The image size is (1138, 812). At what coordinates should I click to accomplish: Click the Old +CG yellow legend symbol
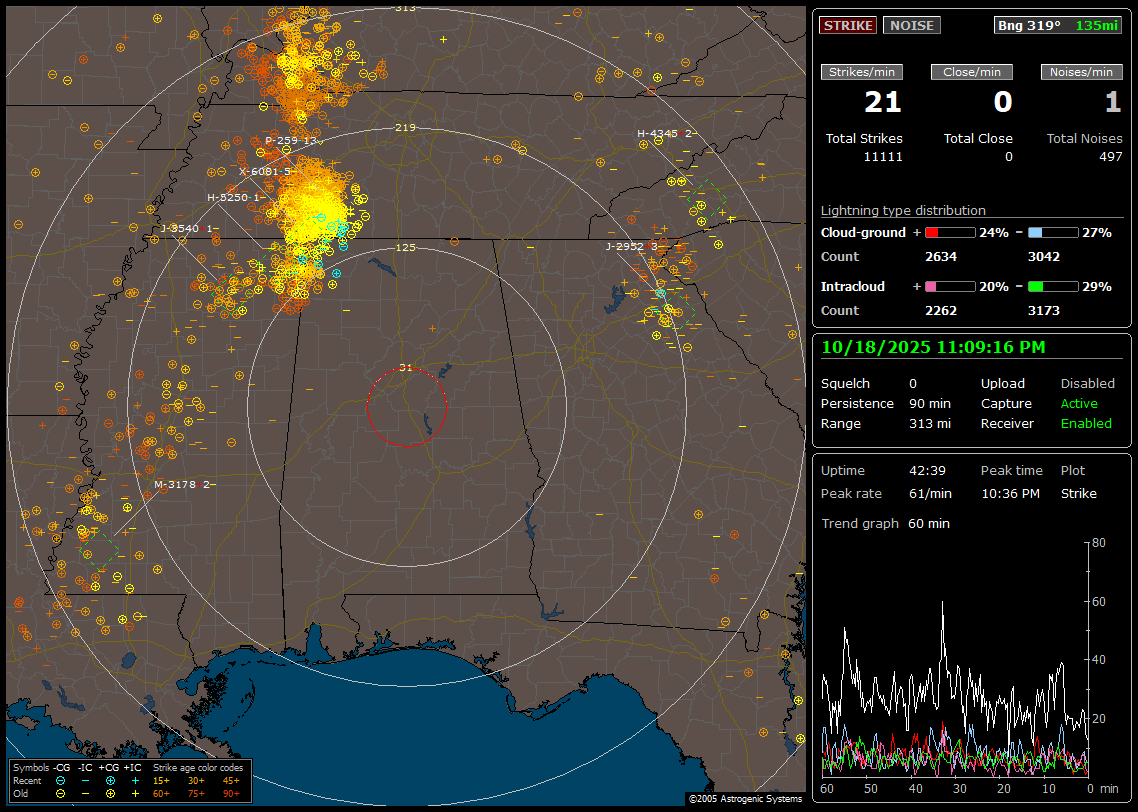click(110, 793)
